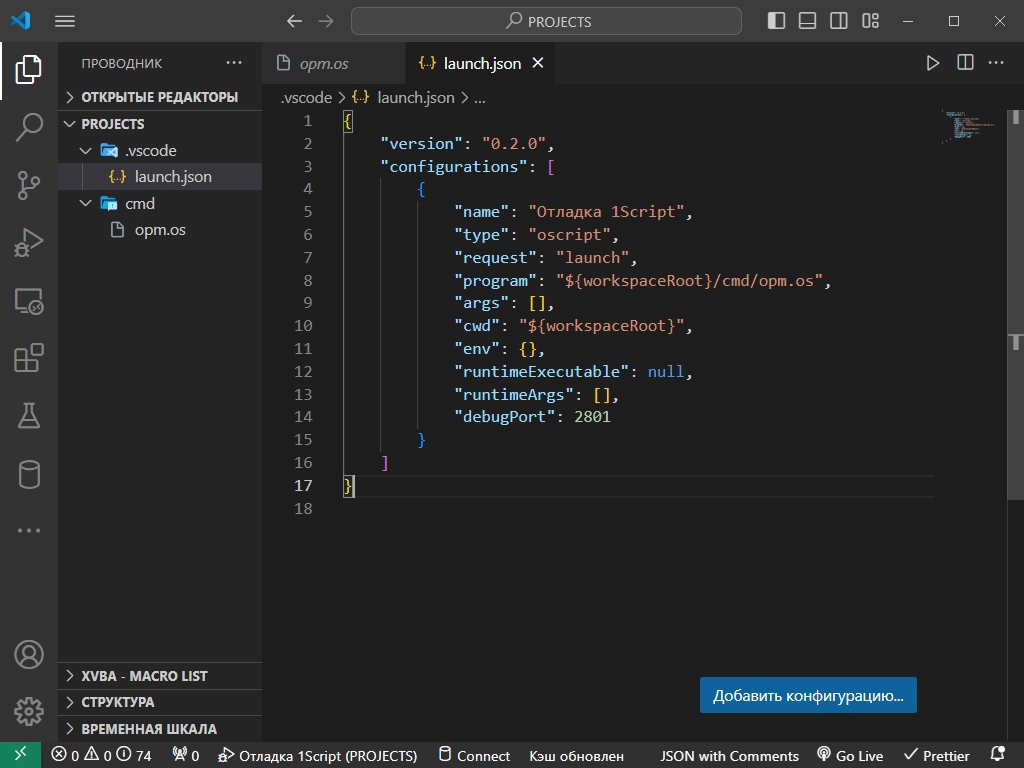Click the PROJECTS command center search box
Screen dimensions: 1024x768
coord(546,22)
